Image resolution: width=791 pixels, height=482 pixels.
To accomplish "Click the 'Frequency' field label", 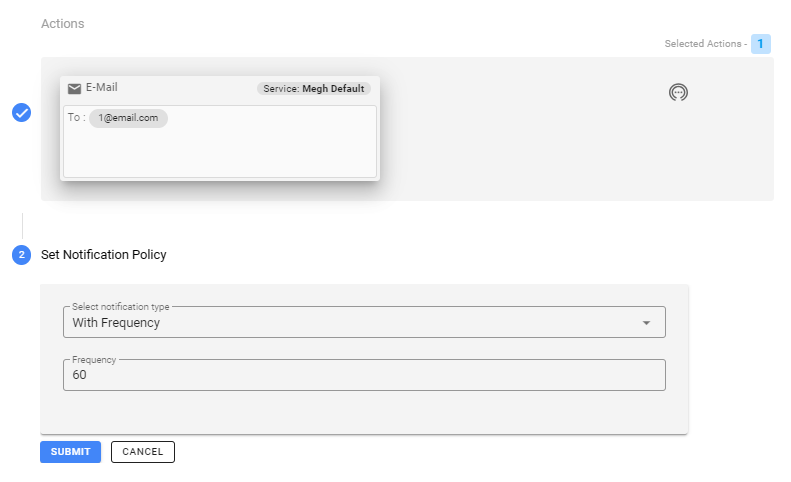I will 95,359.
